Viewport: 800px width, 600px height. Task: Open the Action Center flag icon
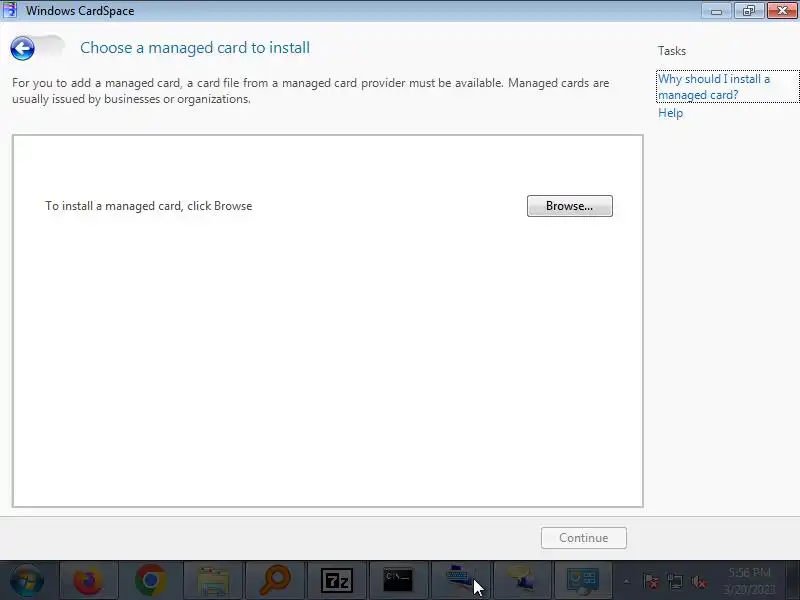tap(651, 581)
